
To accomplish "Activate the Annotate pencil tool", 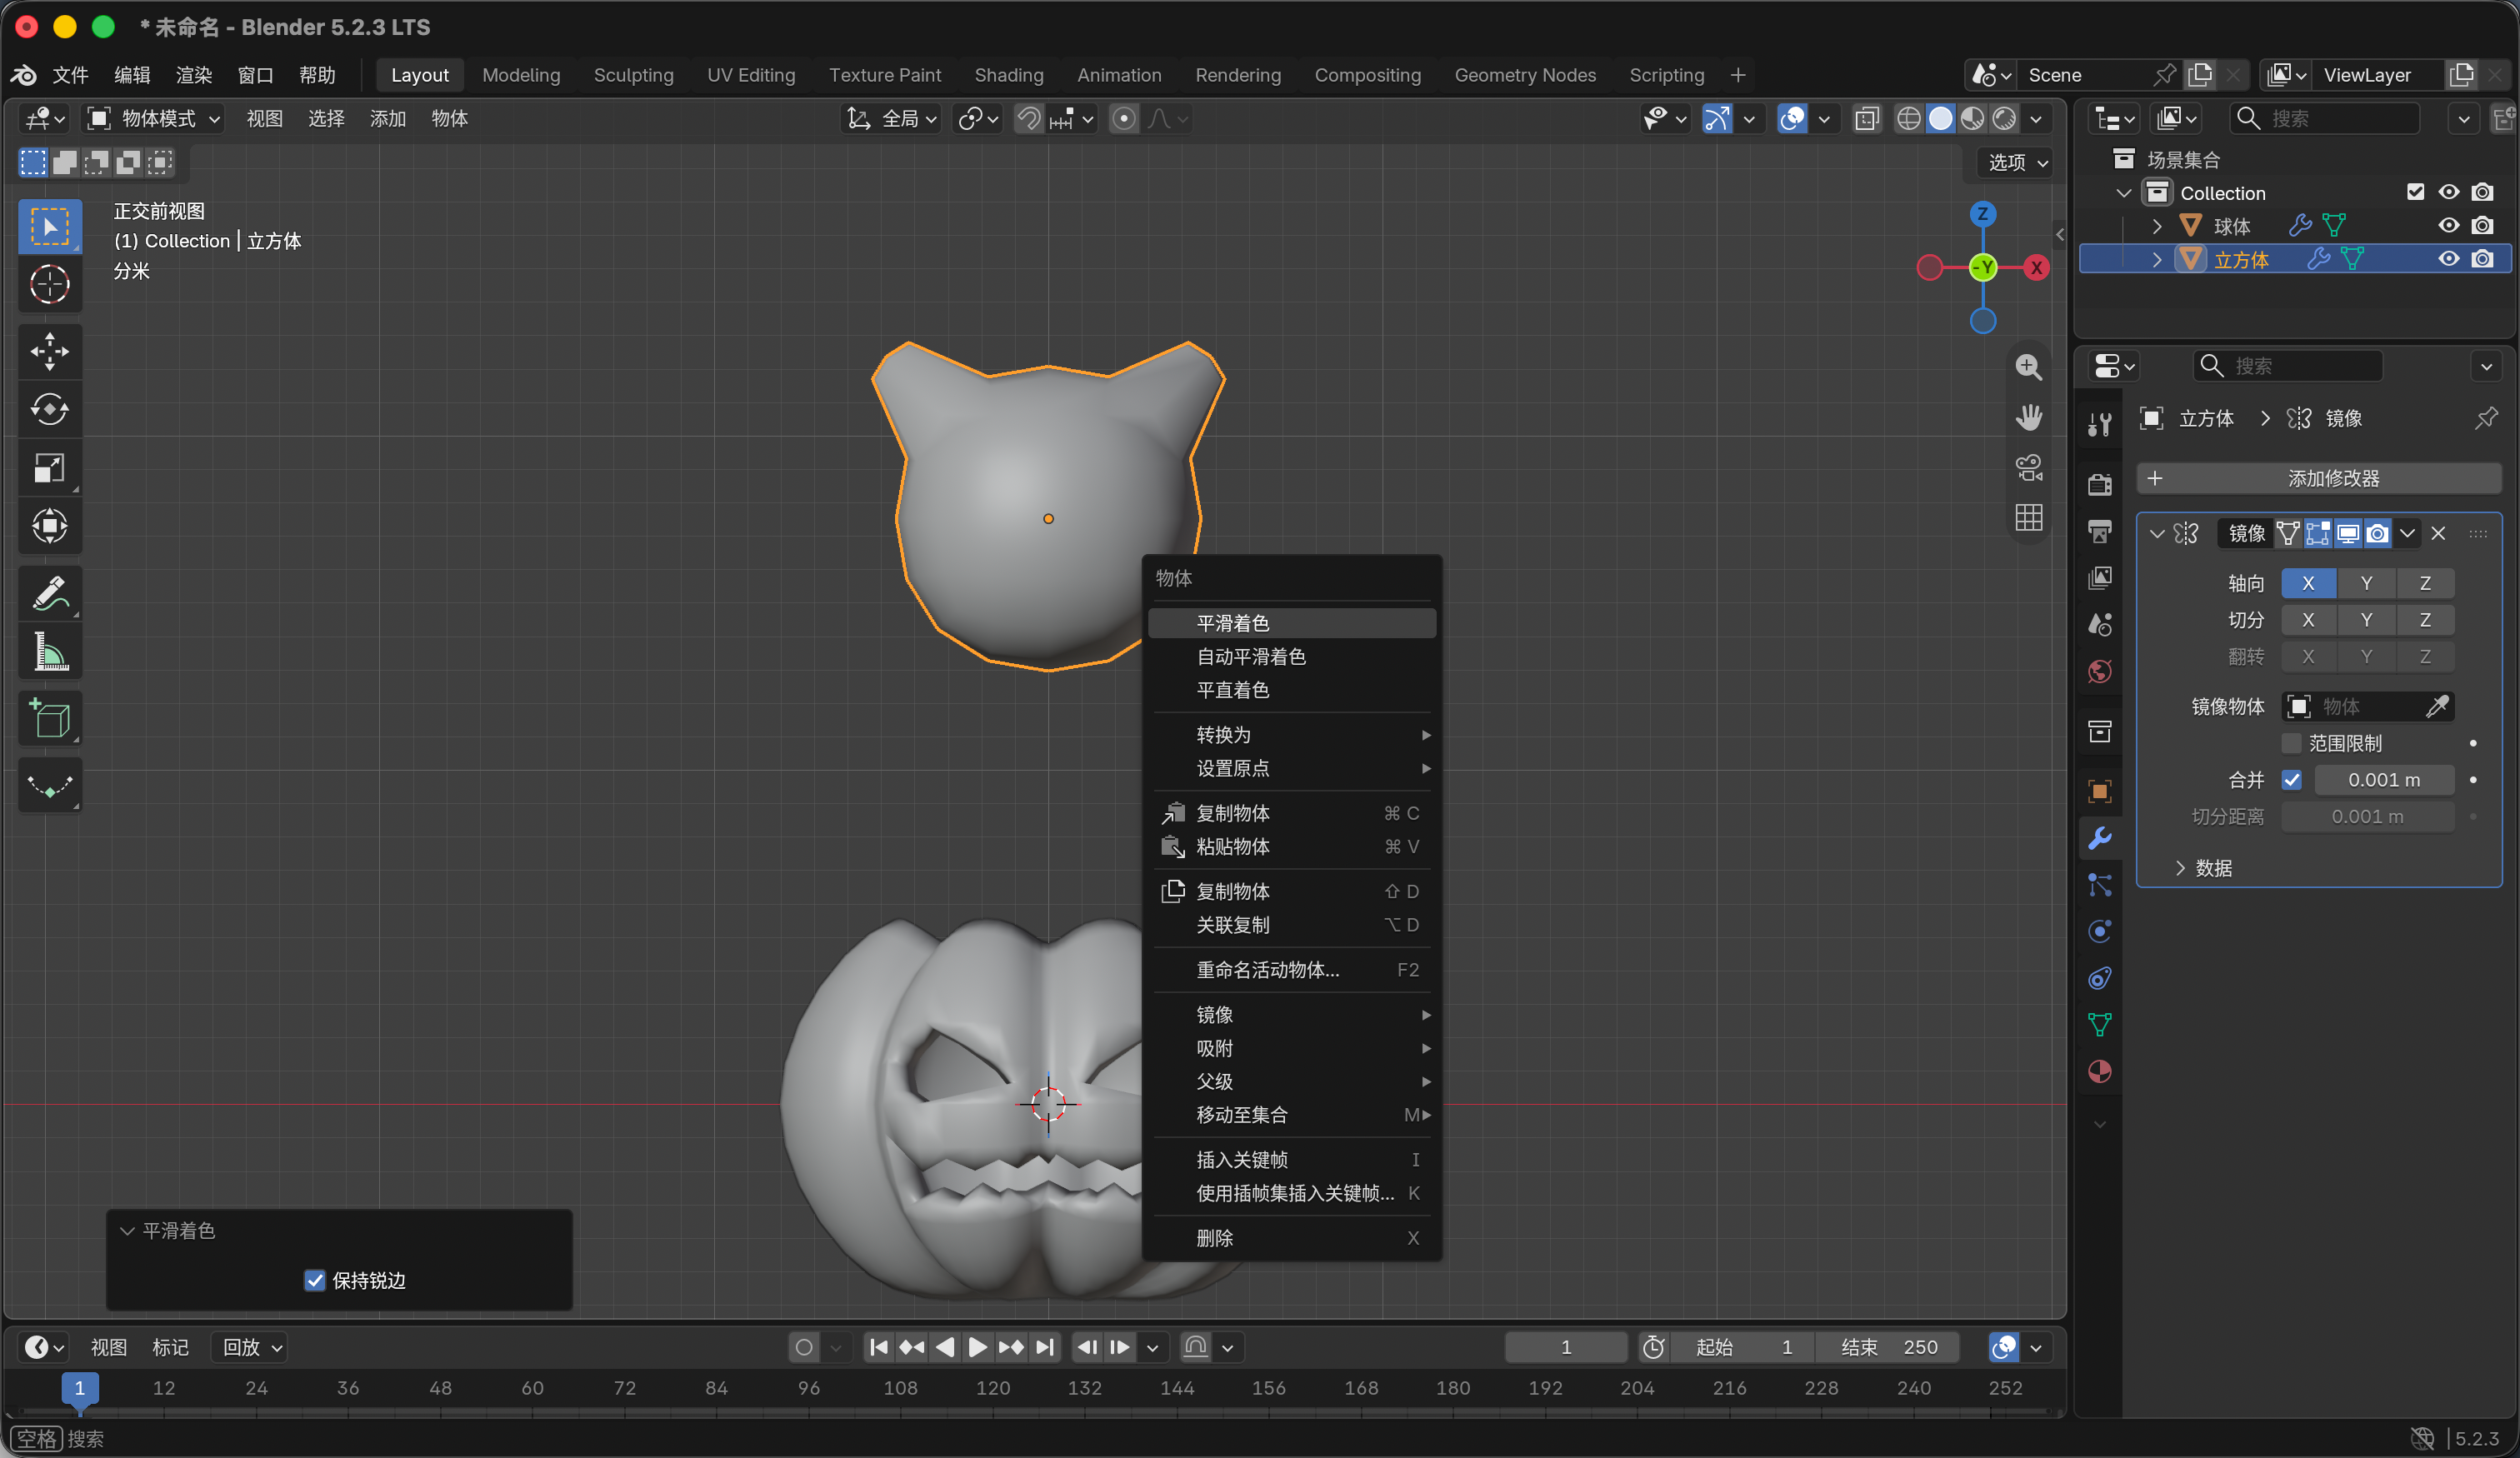I will (x=49, y=593).
